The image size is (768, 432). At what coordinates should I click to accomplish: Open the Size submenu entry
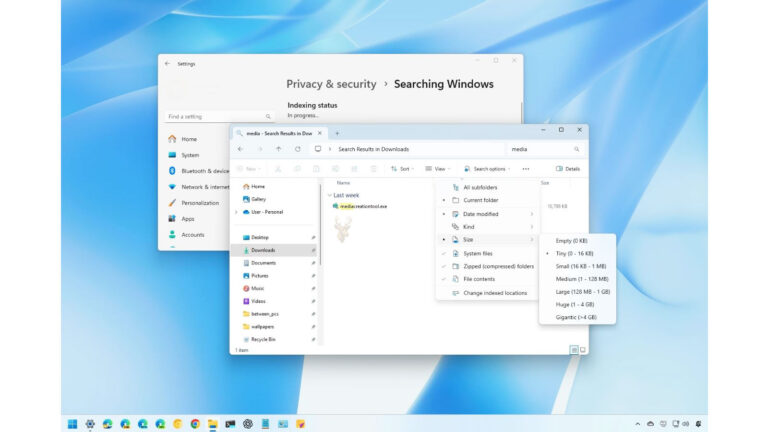tap(487, 240)
